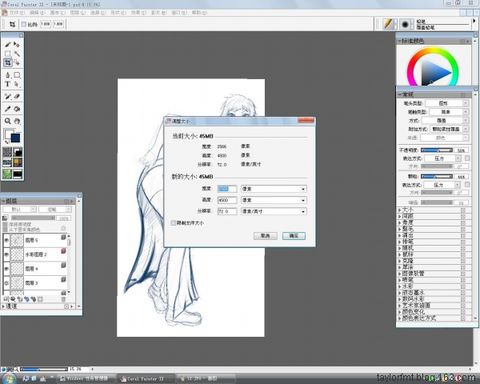Select the Pen tool

tap(8, 75)
